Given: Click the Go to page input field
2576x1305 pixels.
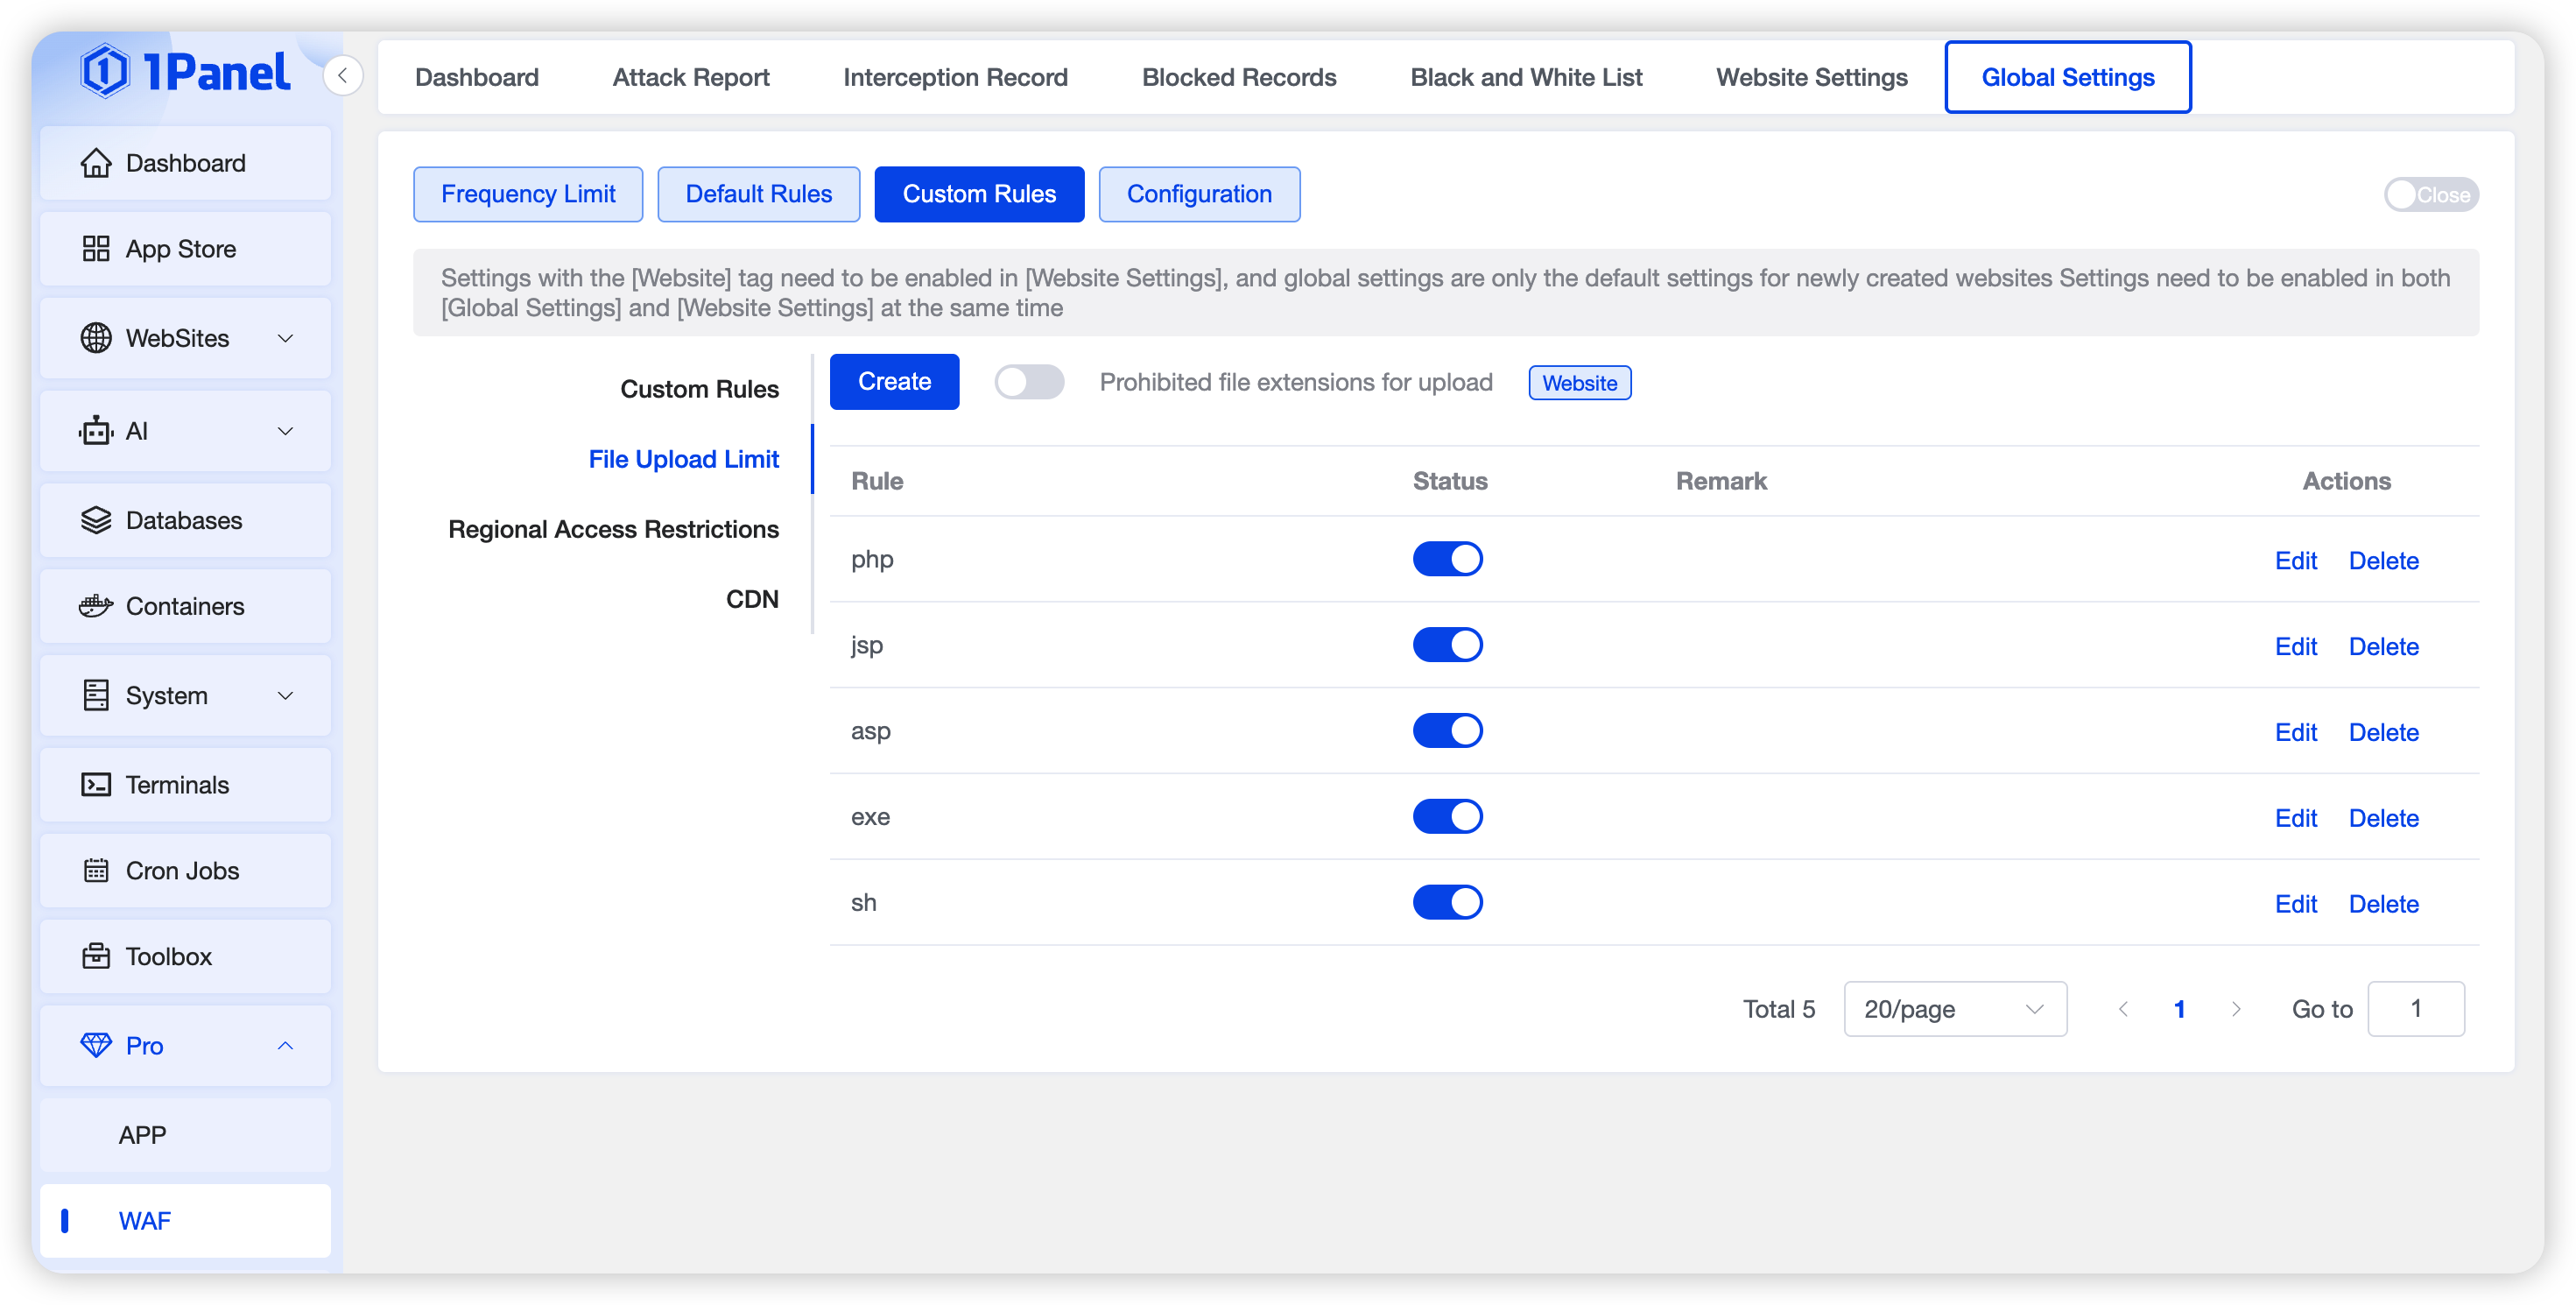Looking at the screenshot, I should tap(2415, 1009).
